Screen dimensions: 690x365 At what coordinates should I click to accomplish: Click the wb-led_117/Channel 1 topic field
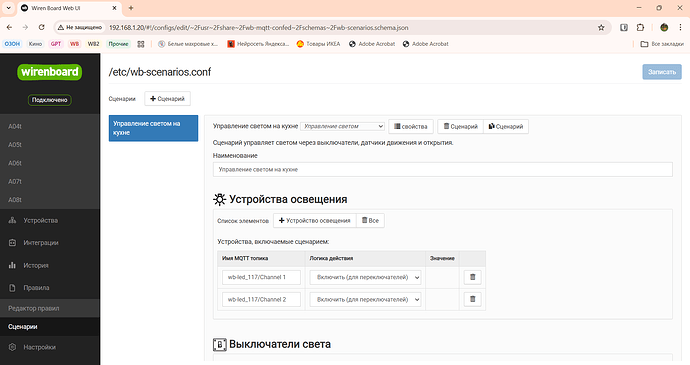[x=261, y=277]
